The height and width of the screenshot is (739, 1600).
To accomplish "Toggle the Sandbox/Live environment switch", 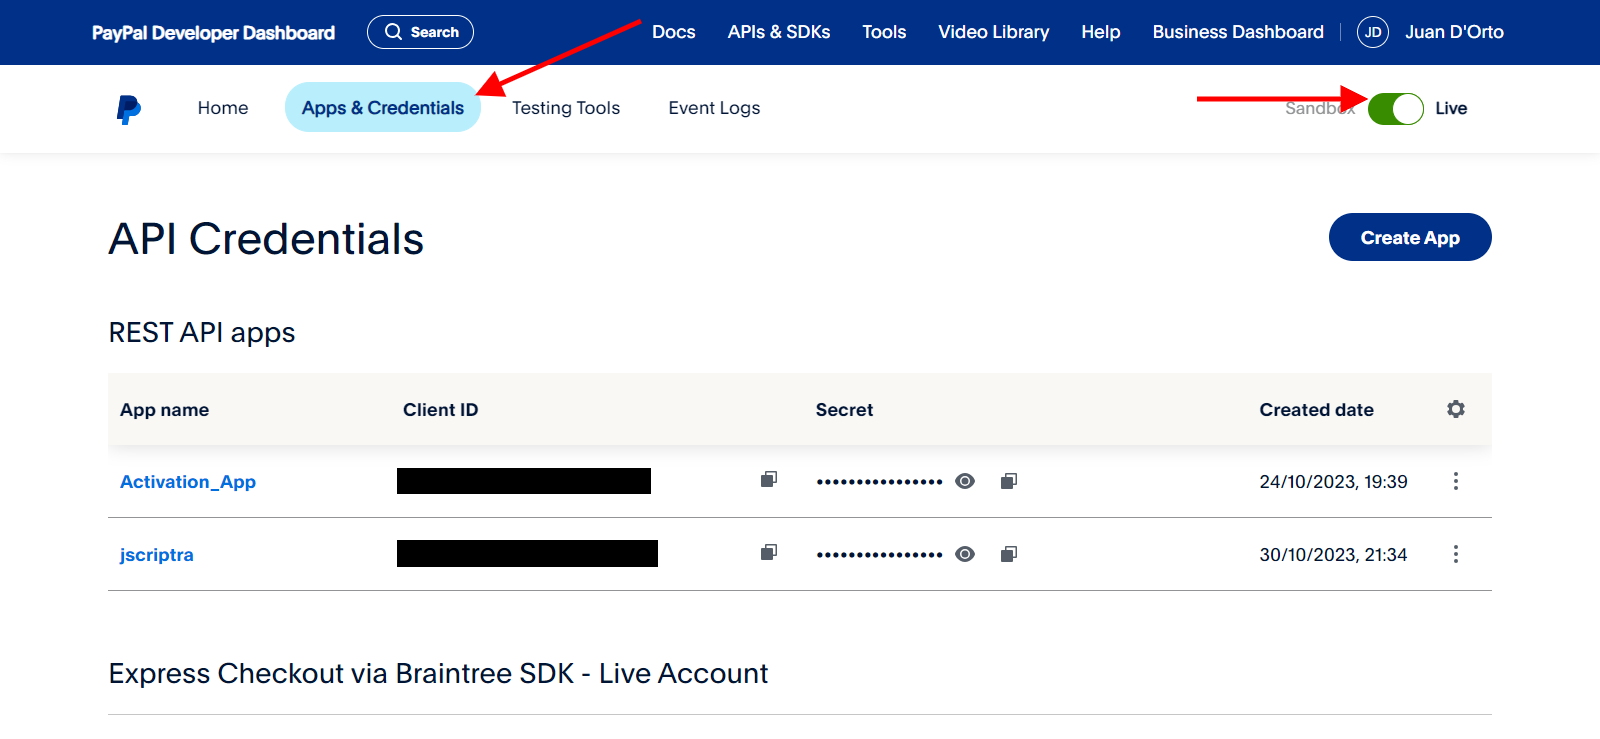I will click(x=1395, y=108).
